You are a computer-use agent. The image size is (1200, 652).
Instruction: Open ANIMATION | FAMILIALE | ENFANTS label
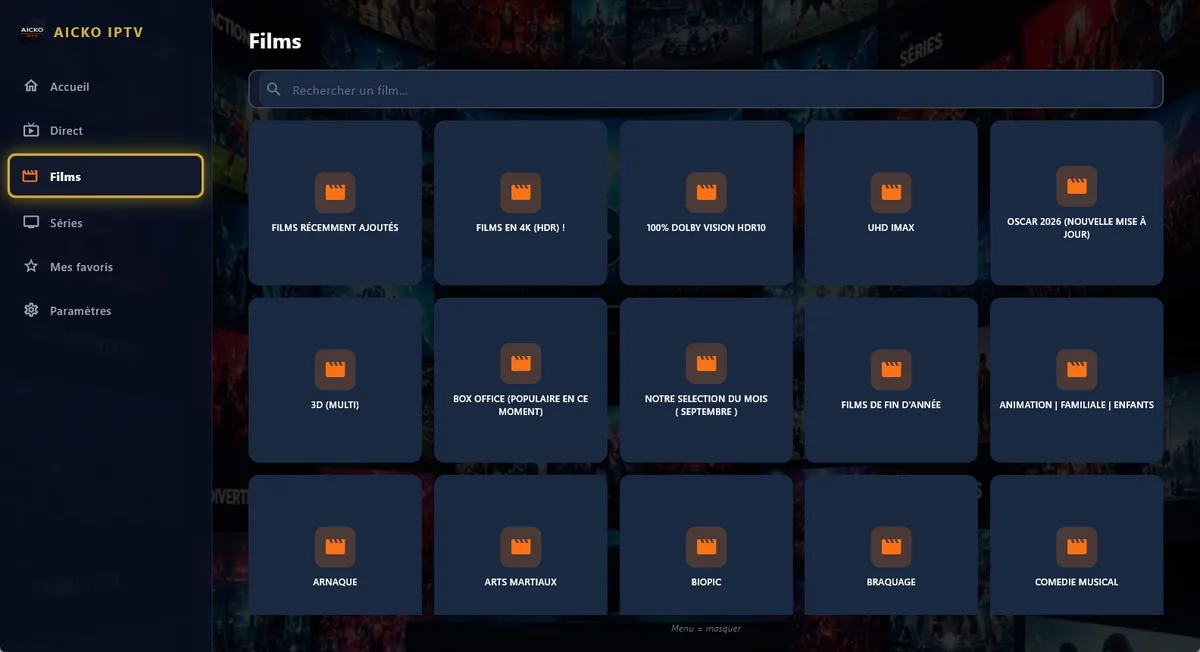1077,405
